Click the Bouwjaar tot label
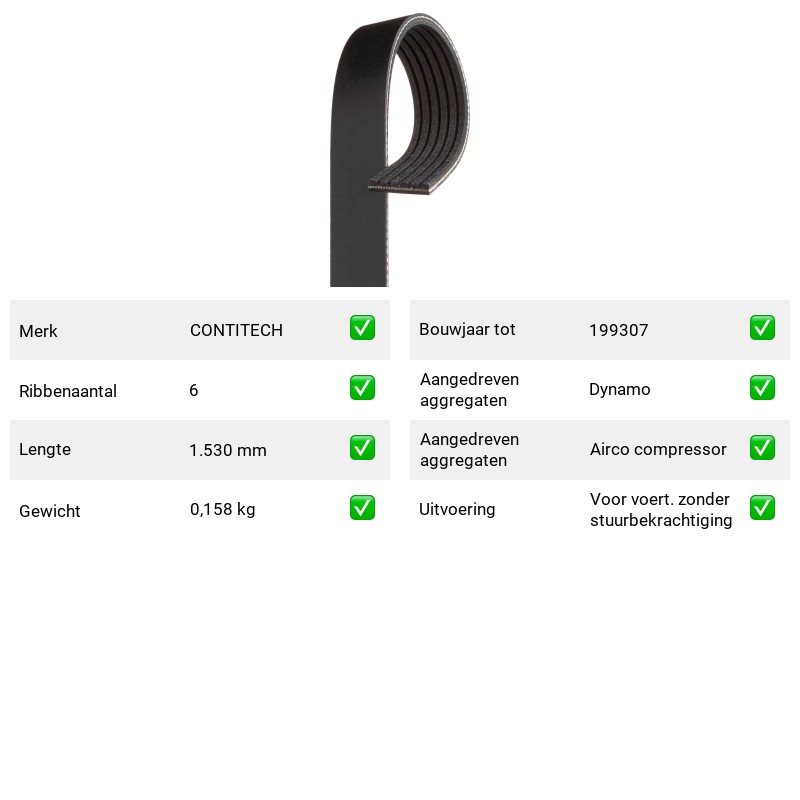This screenshot has width=800, height=800. 467,330
